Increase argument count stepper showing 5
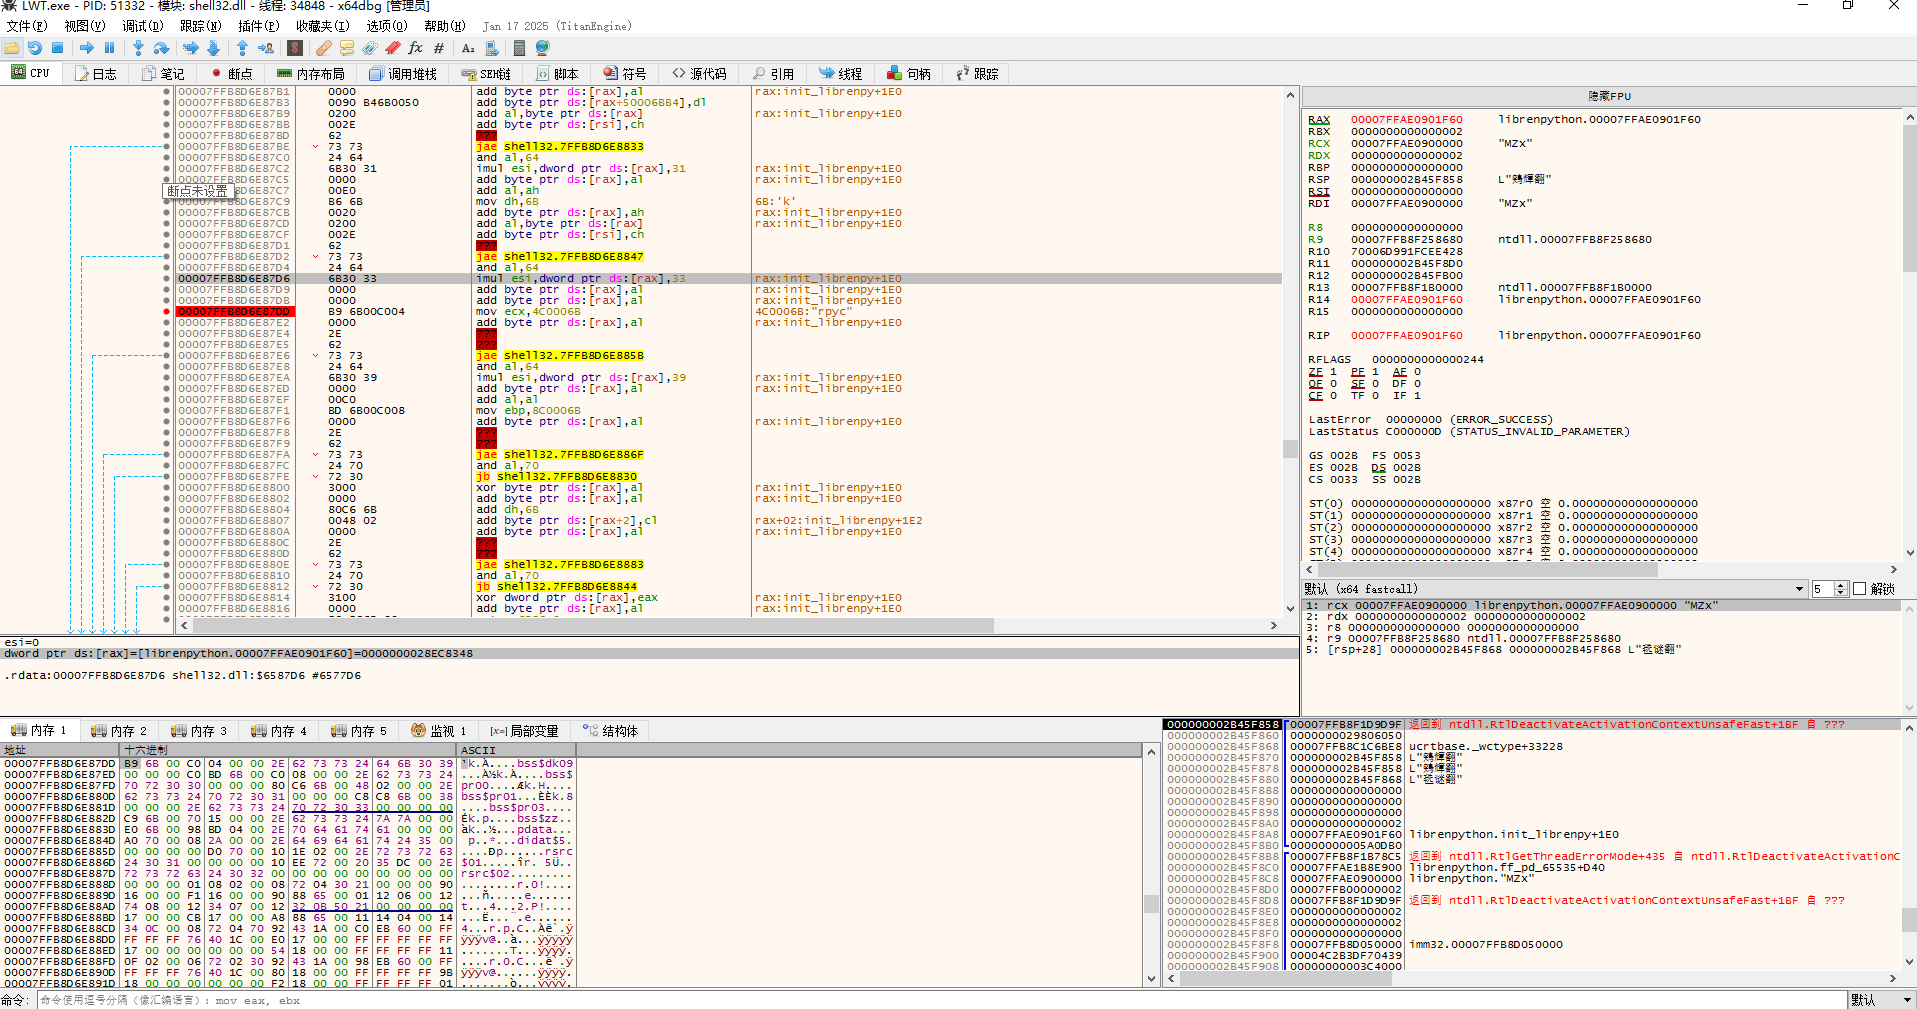 coord(1841,586)
